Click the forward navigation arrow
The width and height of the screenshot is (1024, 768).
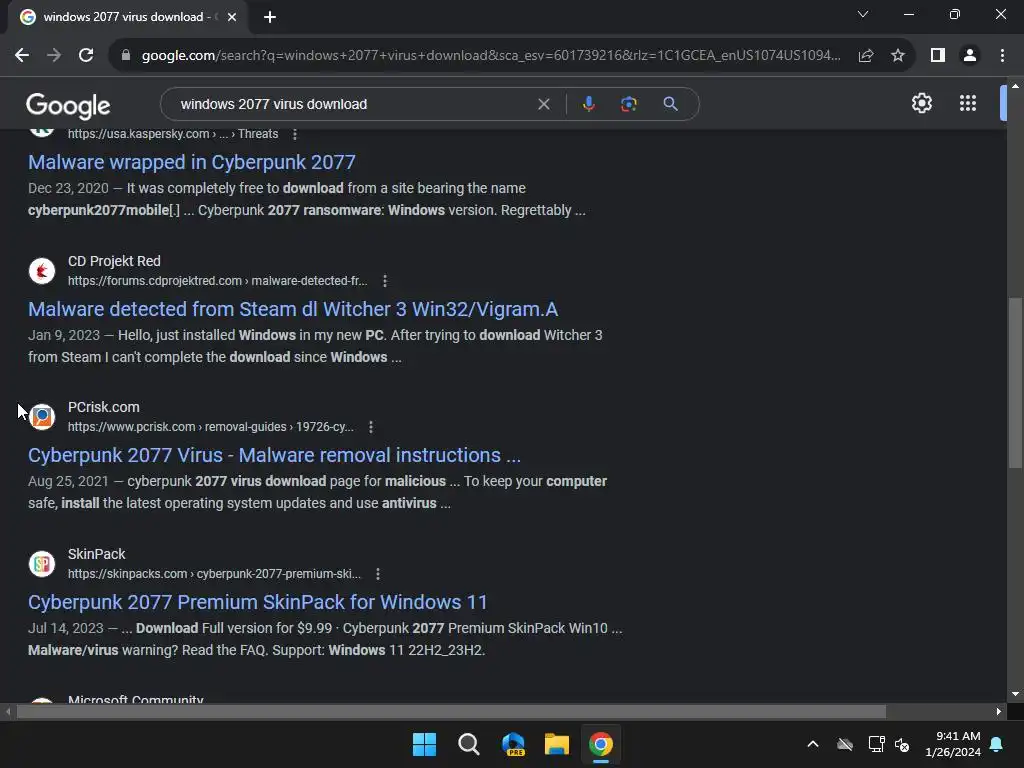click(x=54, y=56)
